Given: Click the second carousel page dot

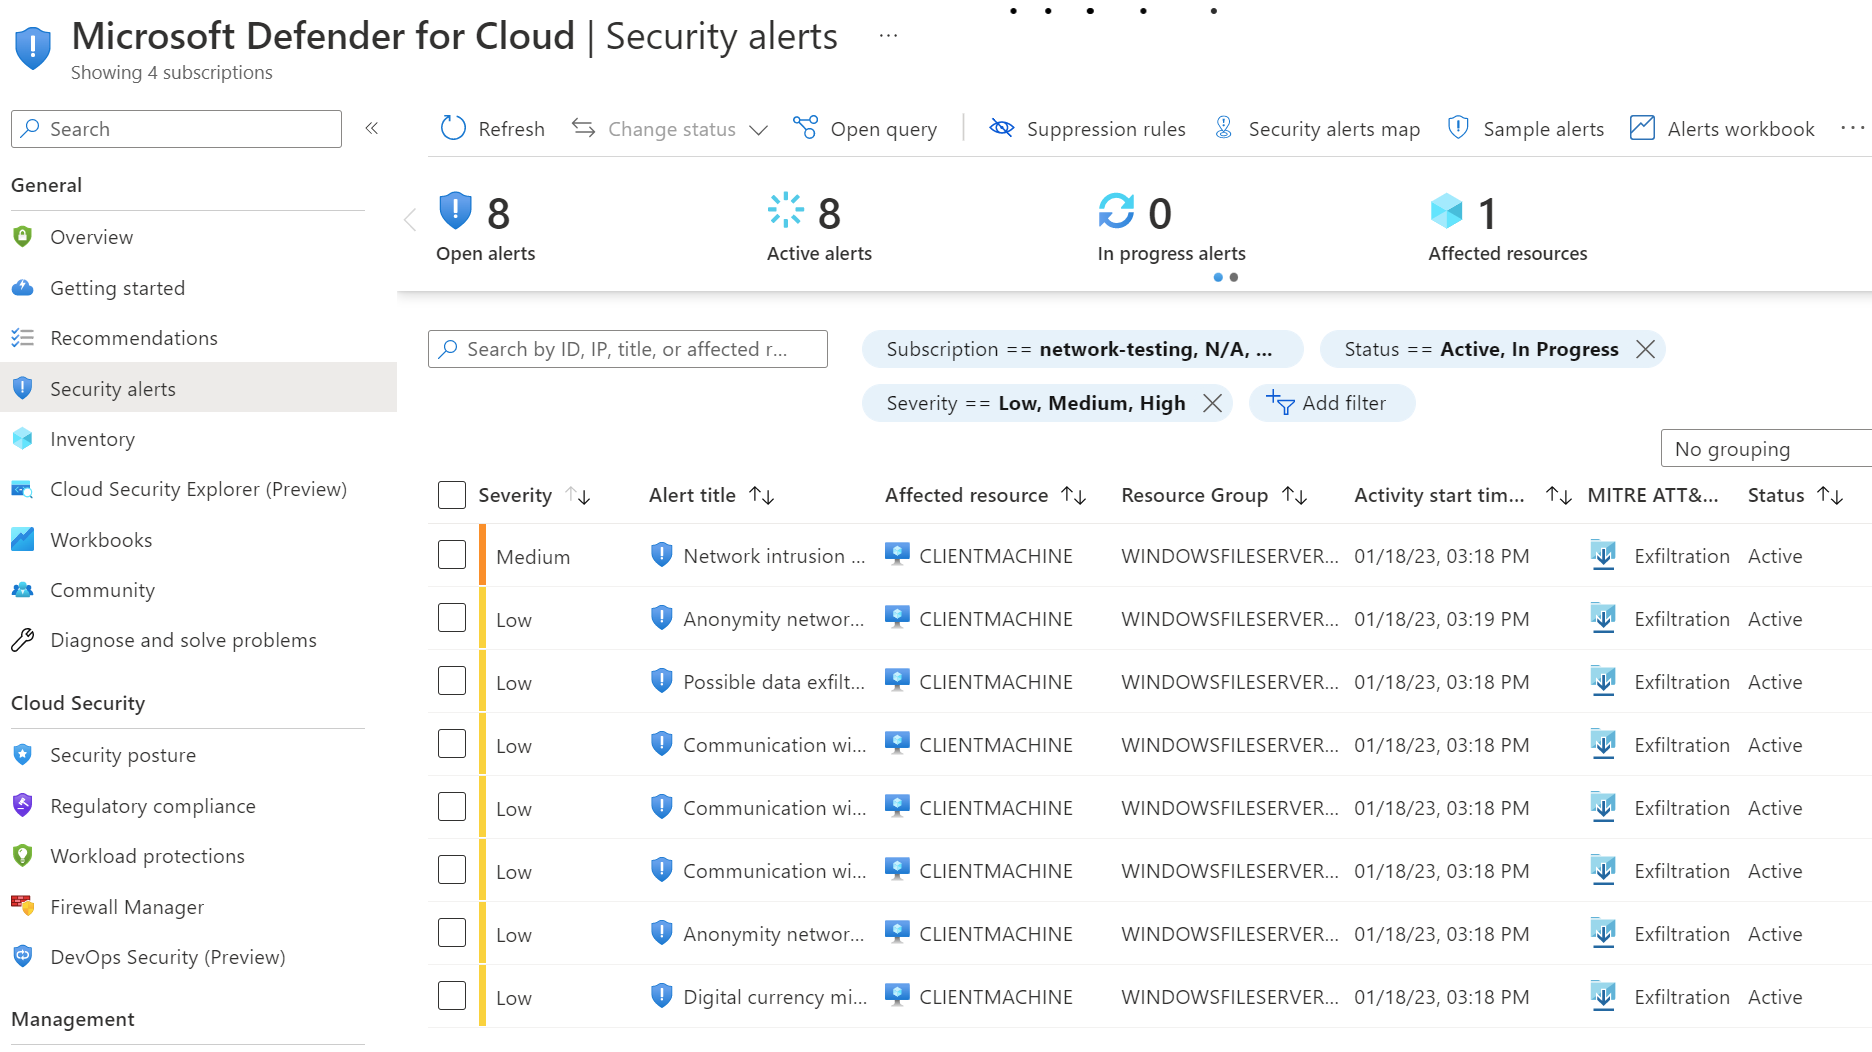Looking at the screenshot, I should point(1234,277).
